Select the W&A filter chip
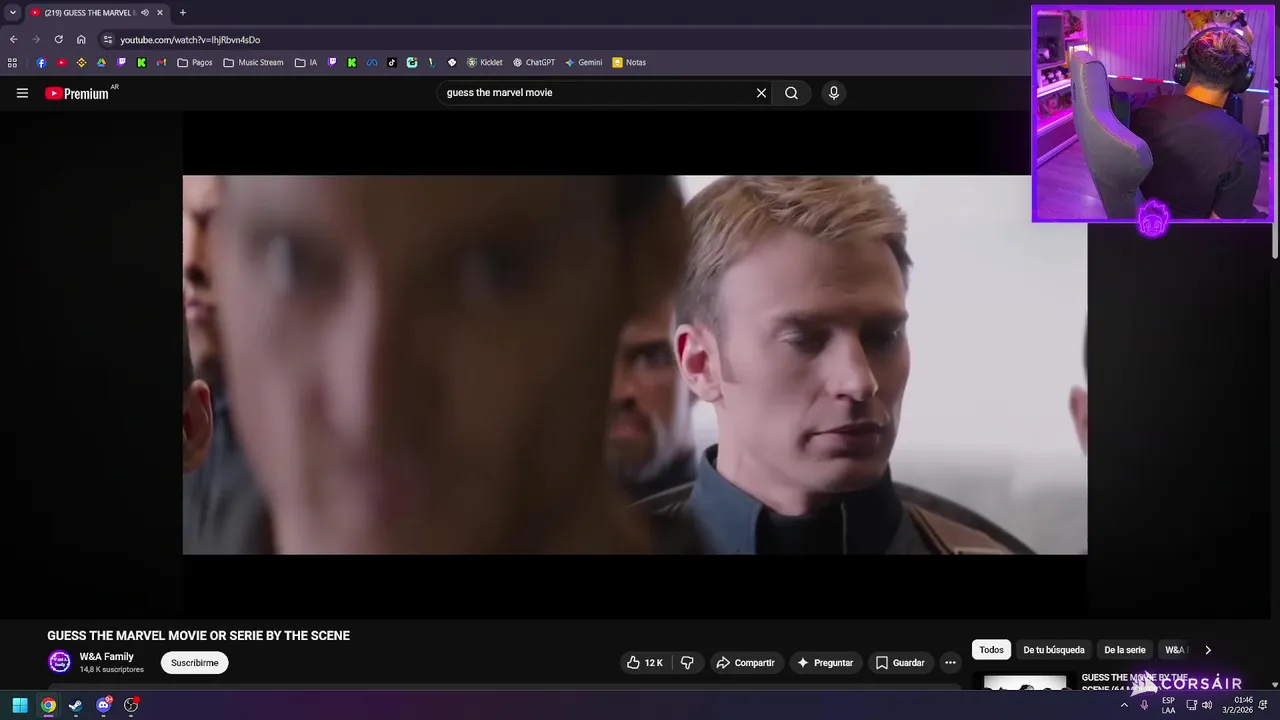This screenshot has height=720, width=1280. click(1175, 650)
